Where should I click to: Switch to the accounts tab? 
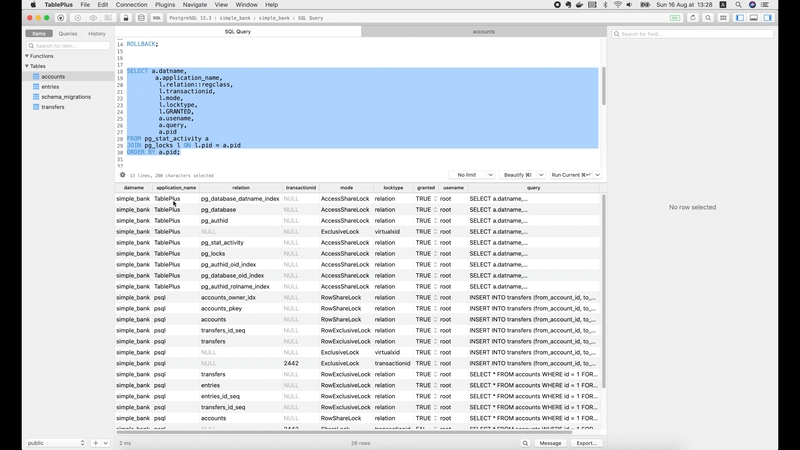483,31
